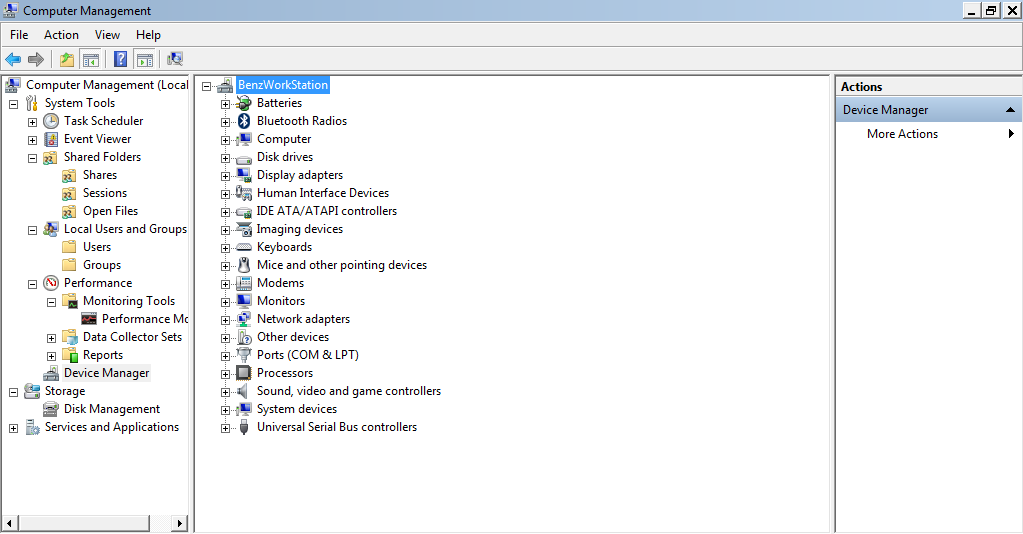Screen dimensions: 1023x534
Task: Toggle Show/Hide Console Tree toolbar icon
Action: click(x=91, y=59)
